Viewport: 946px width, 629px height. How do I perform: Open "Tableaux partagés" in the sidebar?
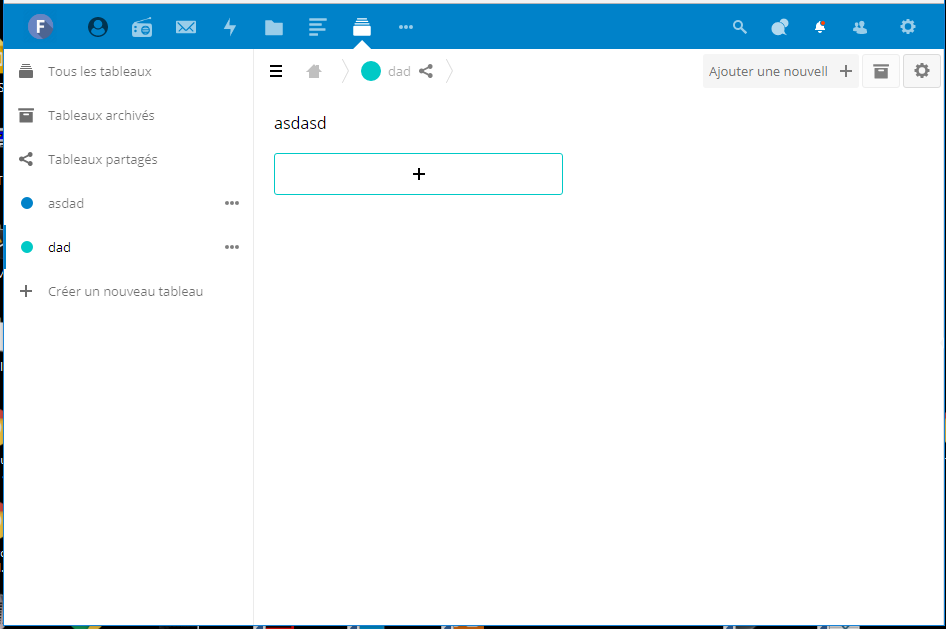tap(103, 159)
